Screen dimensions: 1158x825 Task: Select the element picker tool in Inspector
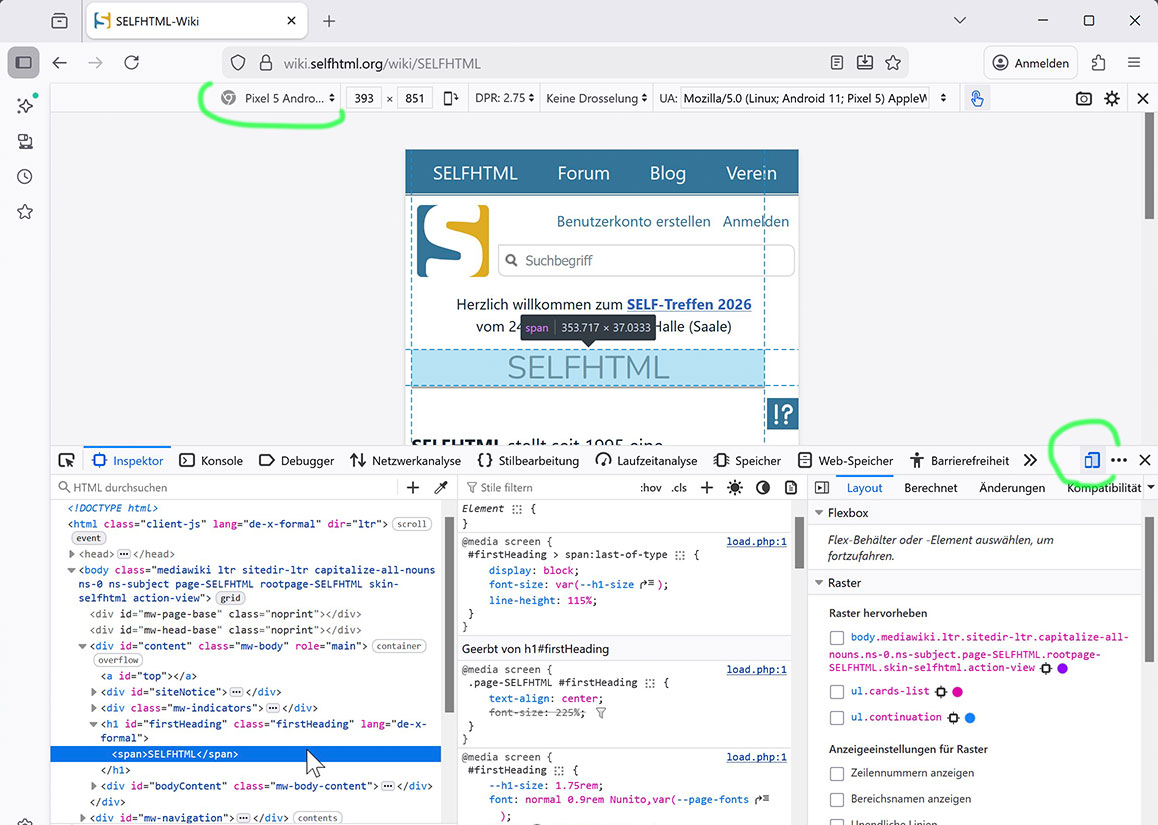tap(66, 460)
